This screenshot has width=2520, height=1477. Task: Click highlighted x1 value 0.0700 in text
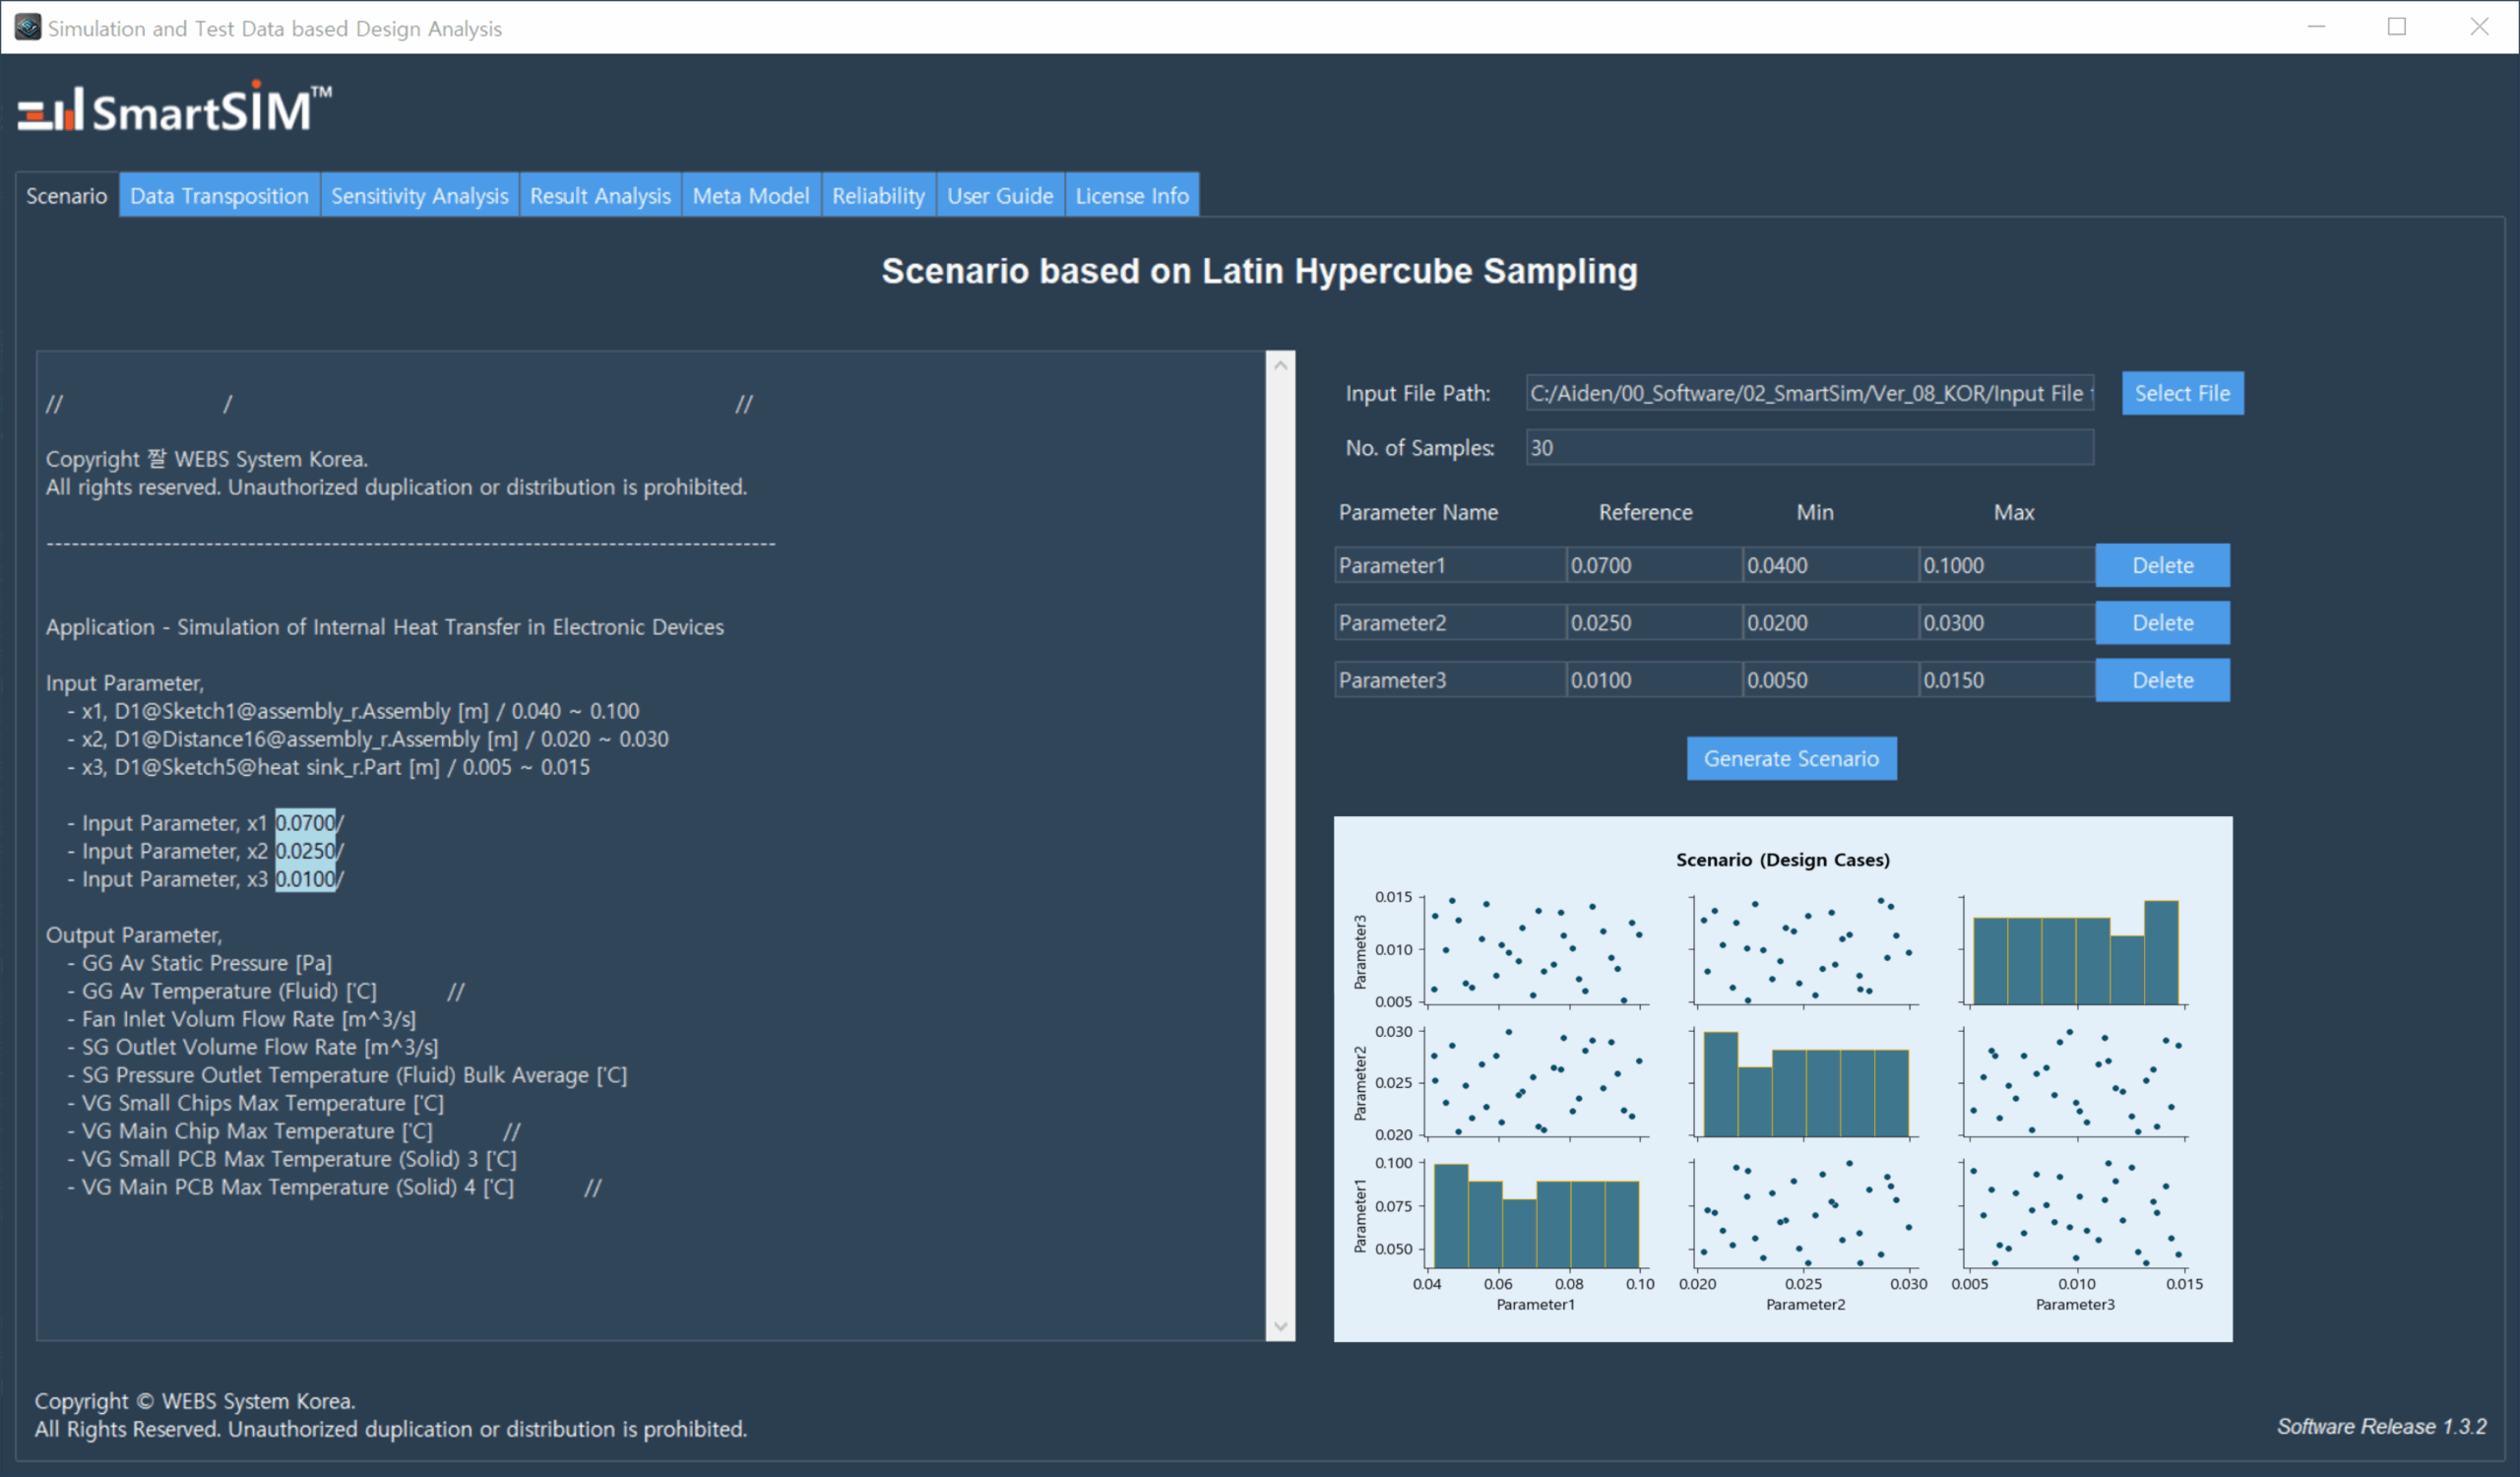pyautogui.click(x=305, y=822)
